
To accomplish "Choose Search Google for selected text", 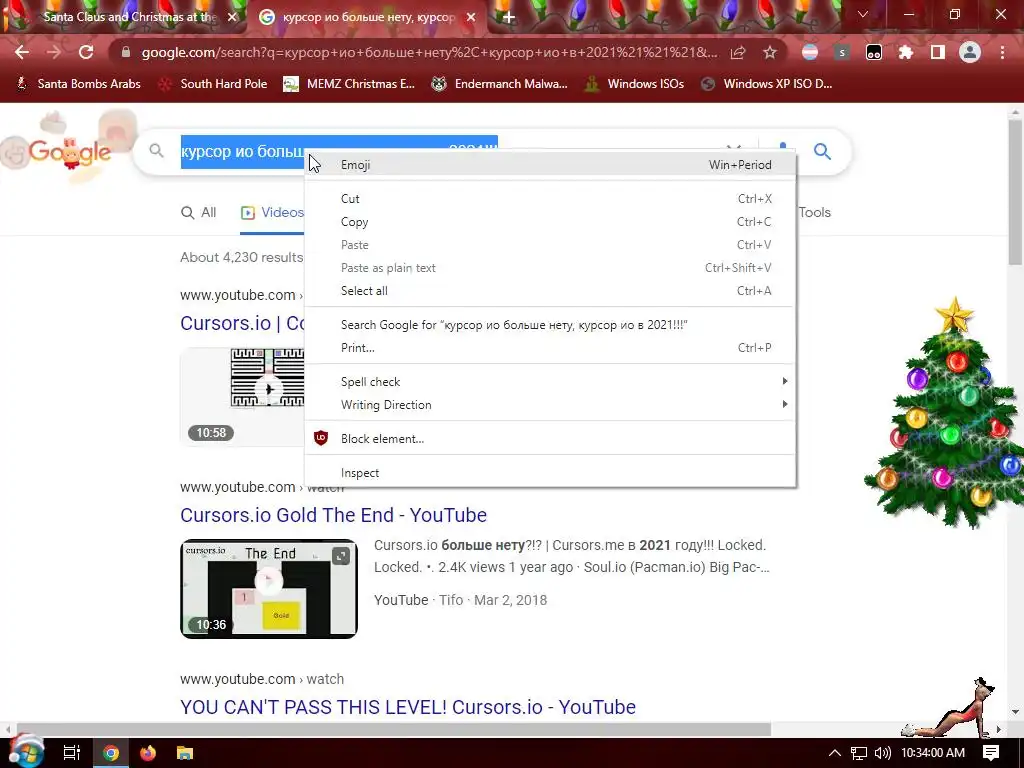I will 550,325.
